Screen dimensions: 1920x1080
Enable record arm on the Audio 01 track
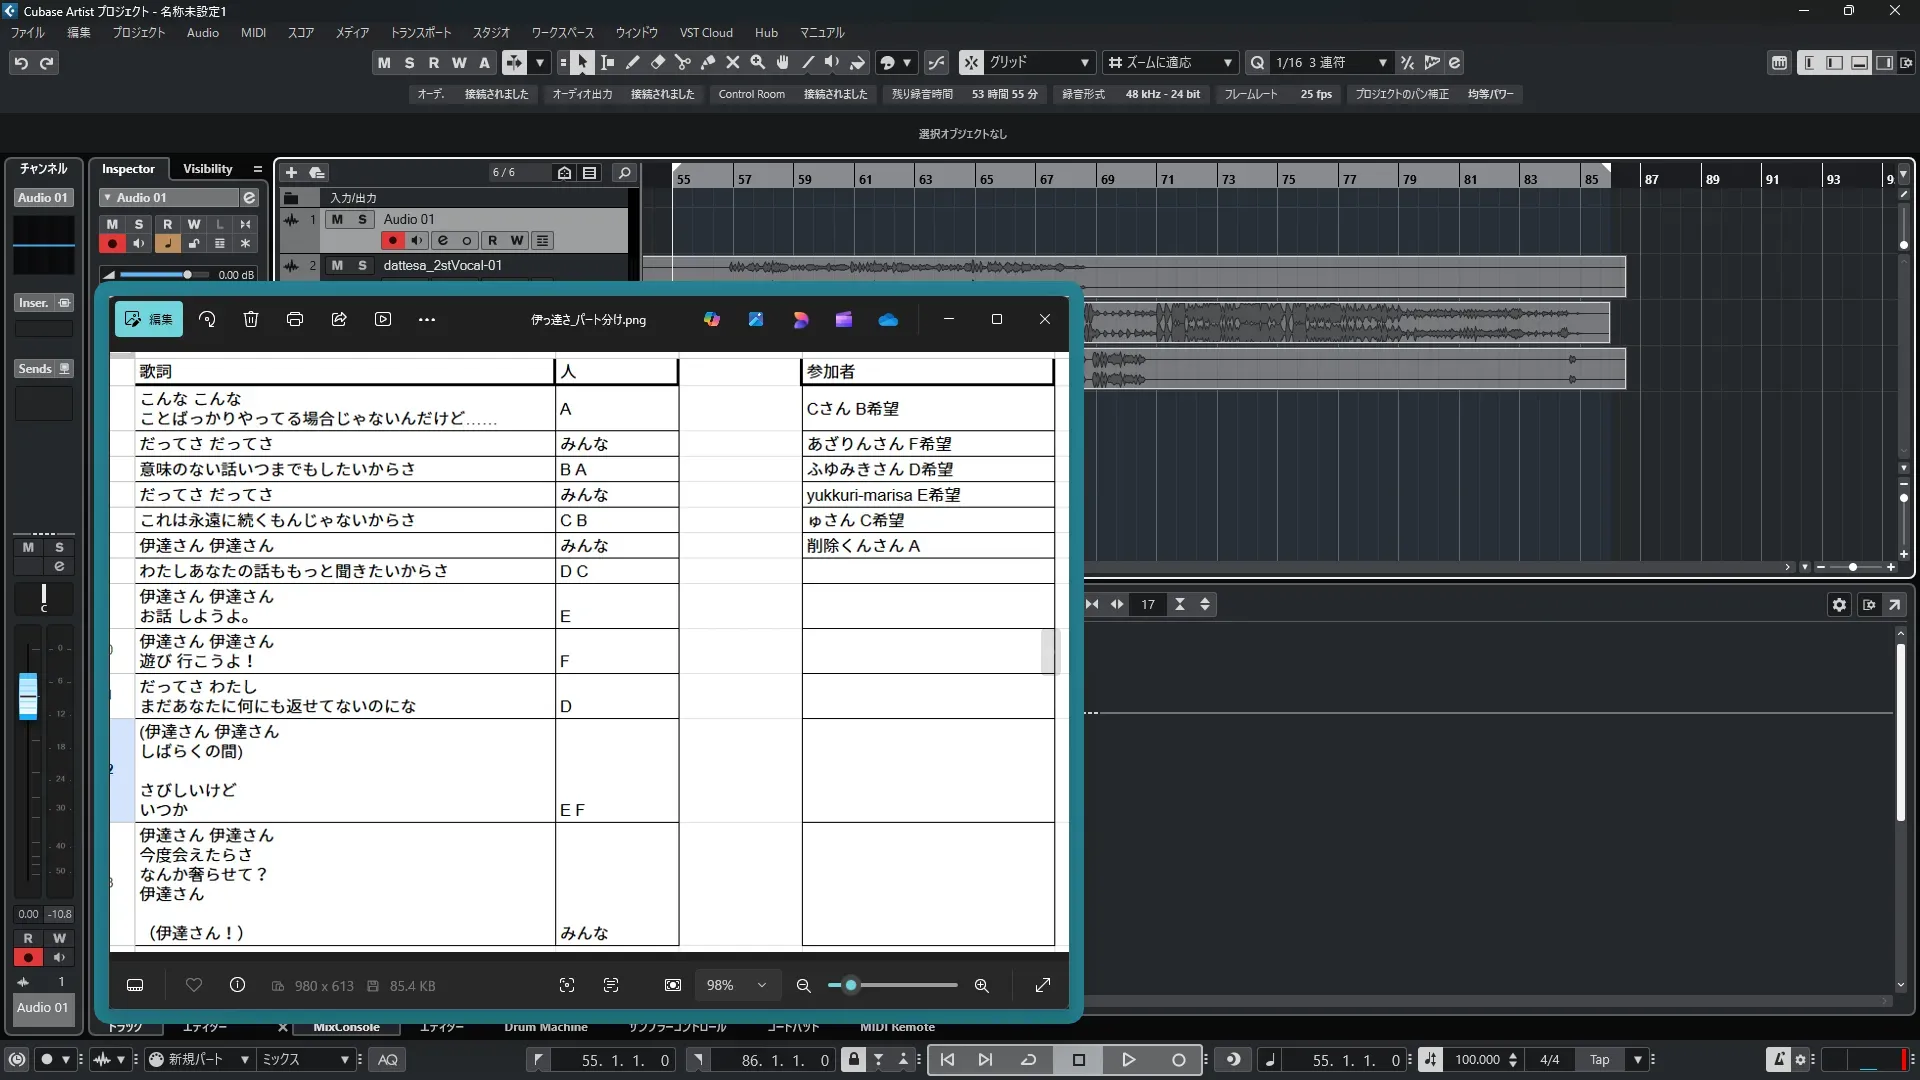point(393,240)
